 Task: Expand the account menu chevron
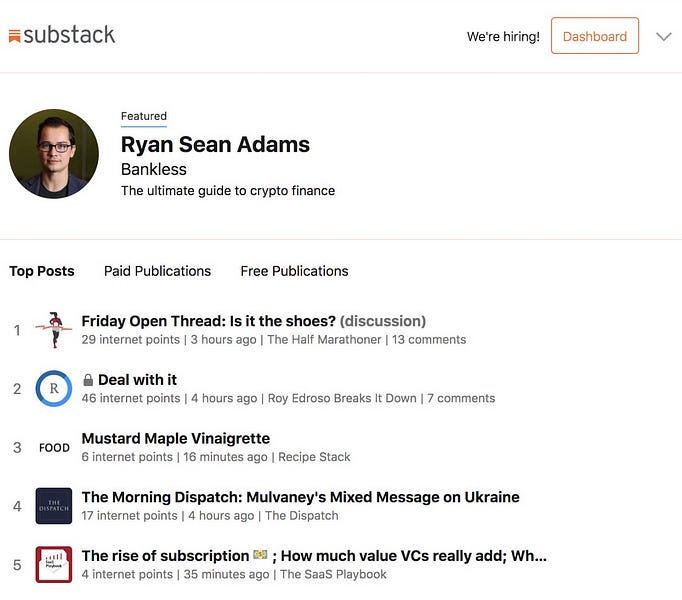[x=663, y=37]
